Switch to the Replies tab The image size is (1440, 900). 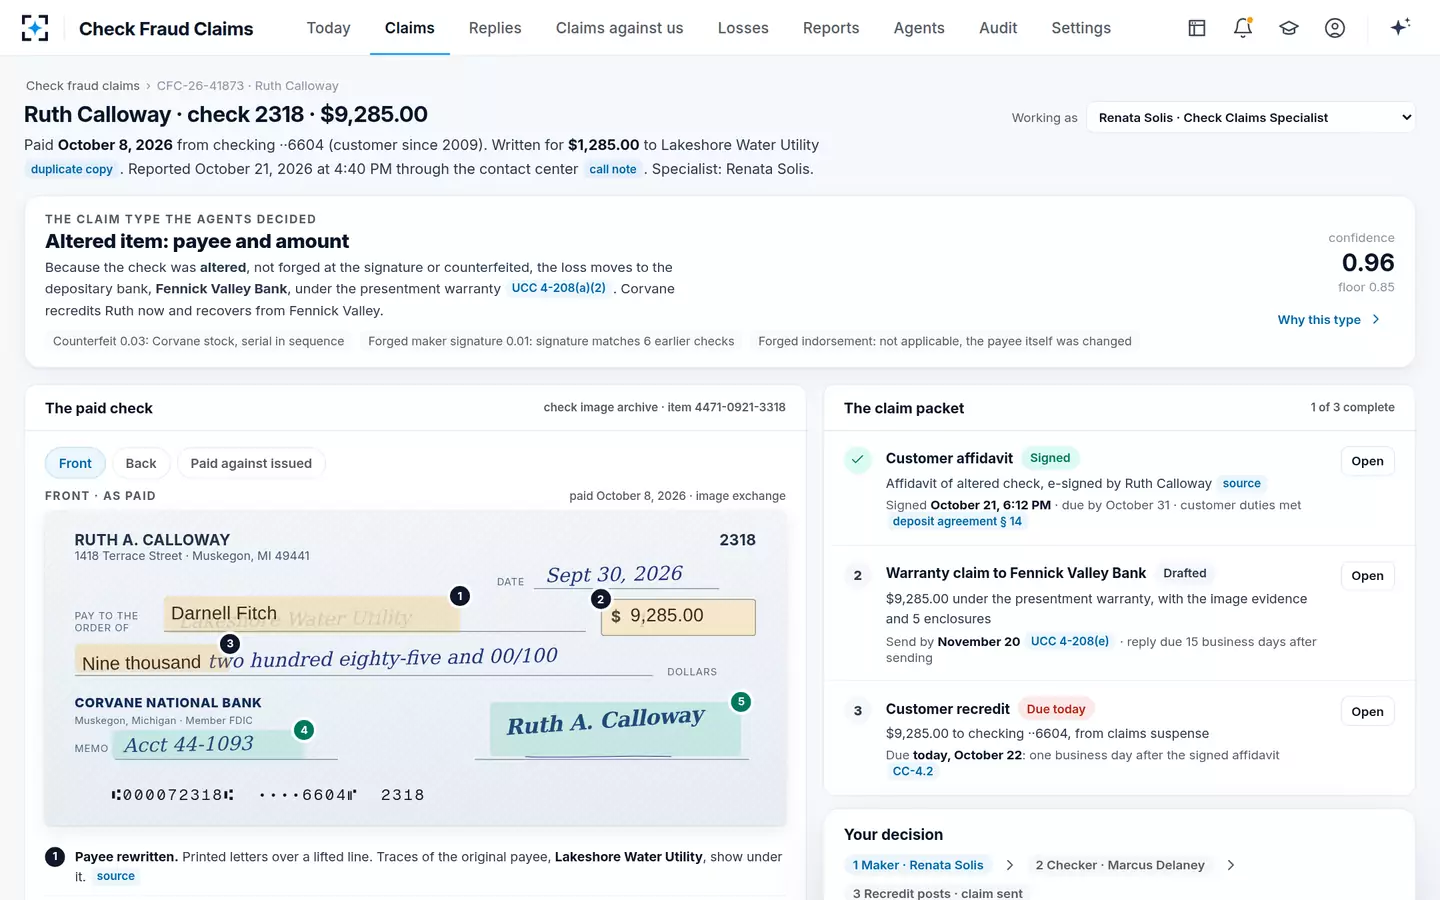[x=495, y=28]
